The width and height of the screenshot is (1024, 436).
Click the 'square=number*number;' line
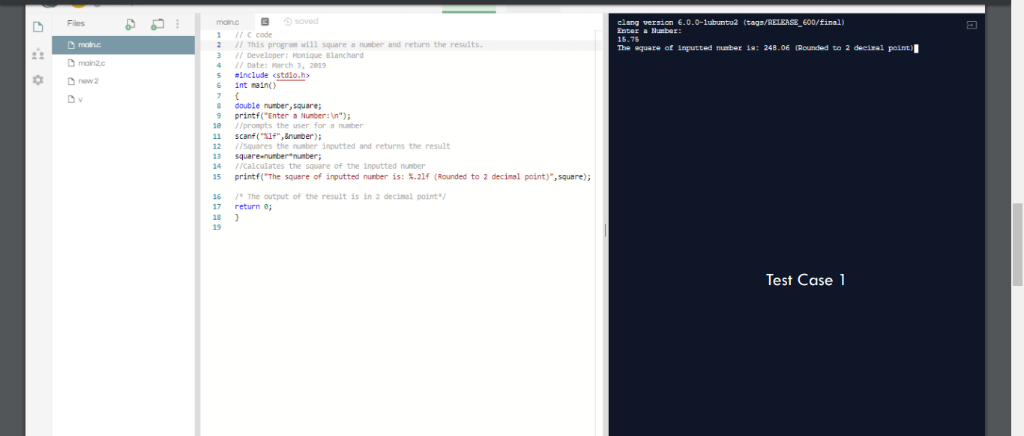pyautogui.click(x=278, y=157)
